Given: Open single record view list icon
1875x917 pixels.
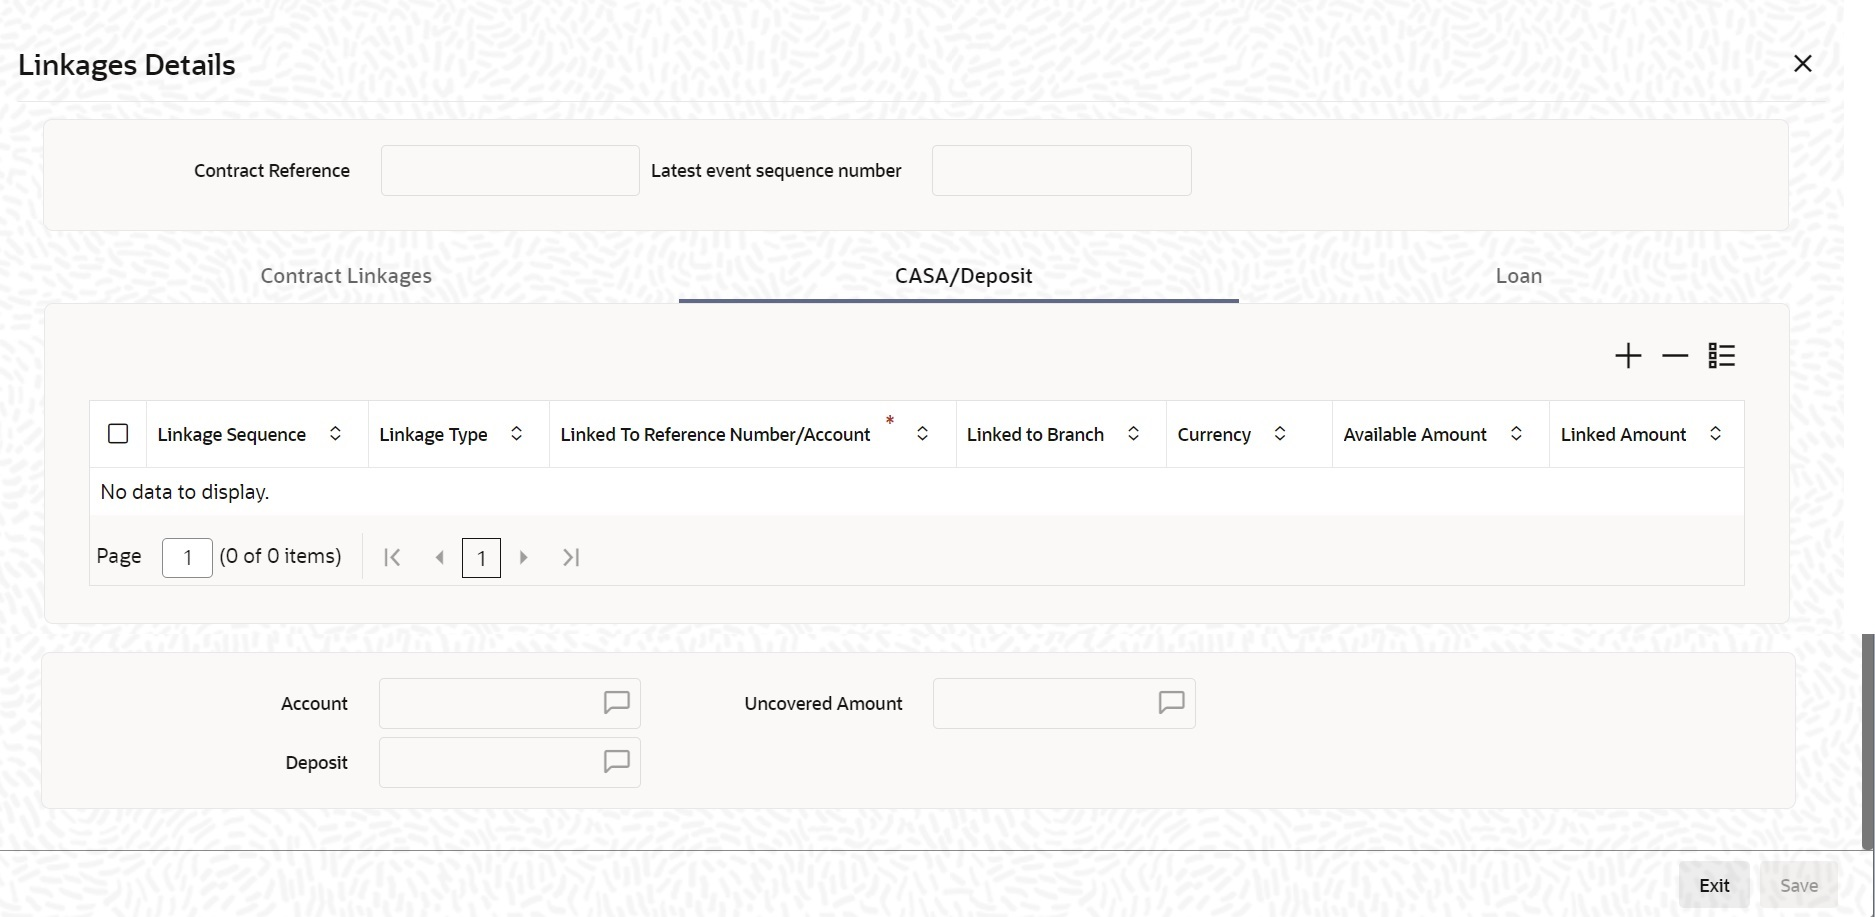Looking at the screenshot, I should tap(1722, 356).
